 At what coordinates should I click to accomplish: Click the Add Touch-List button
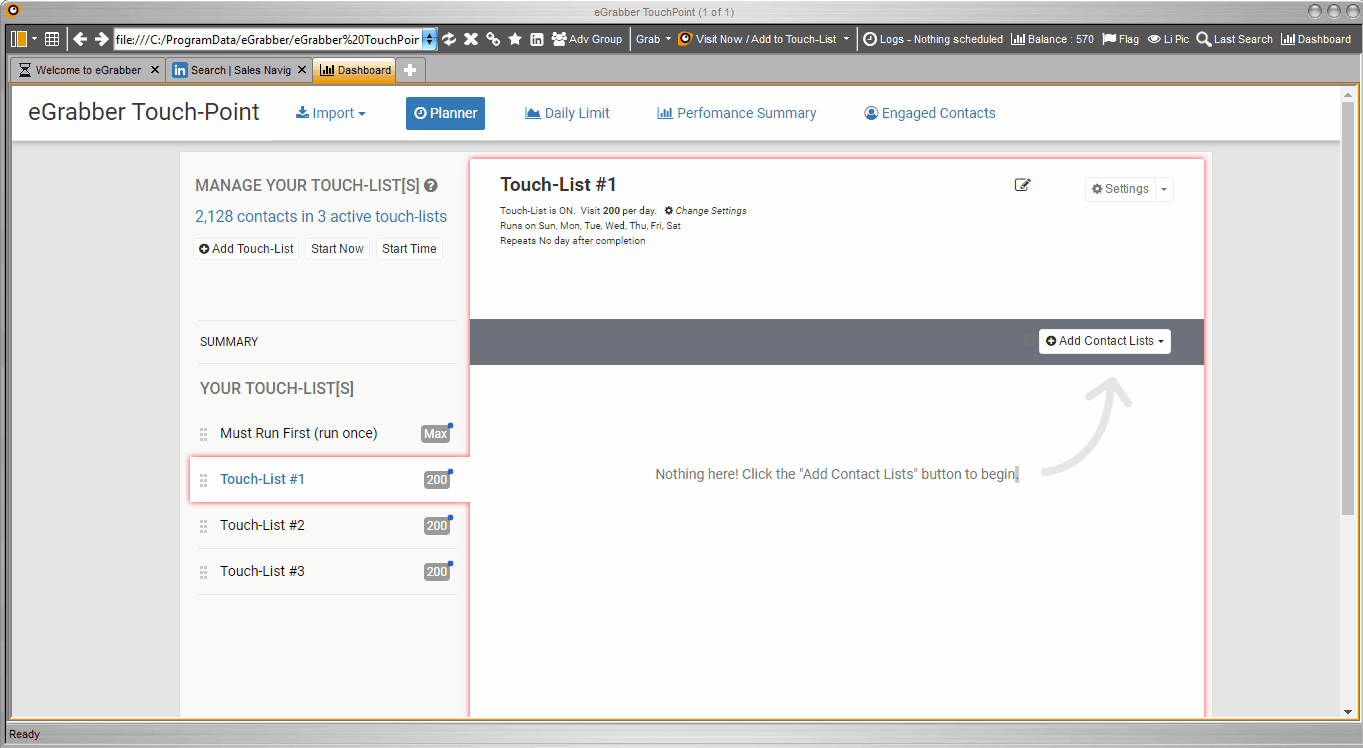point(246,249)
